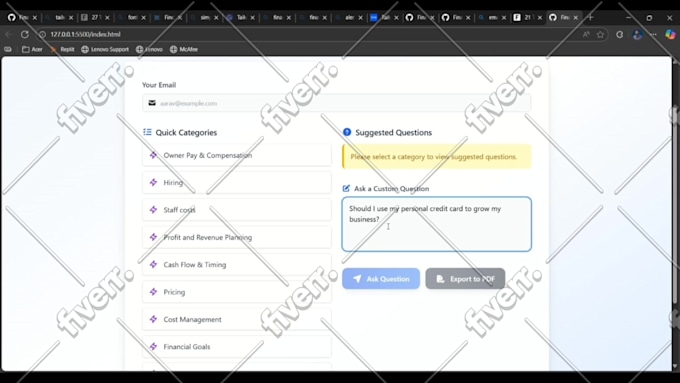This screenshot has width=680, height=383.
Task: Click the "Your Email" label
Action: tap(159, 85)
